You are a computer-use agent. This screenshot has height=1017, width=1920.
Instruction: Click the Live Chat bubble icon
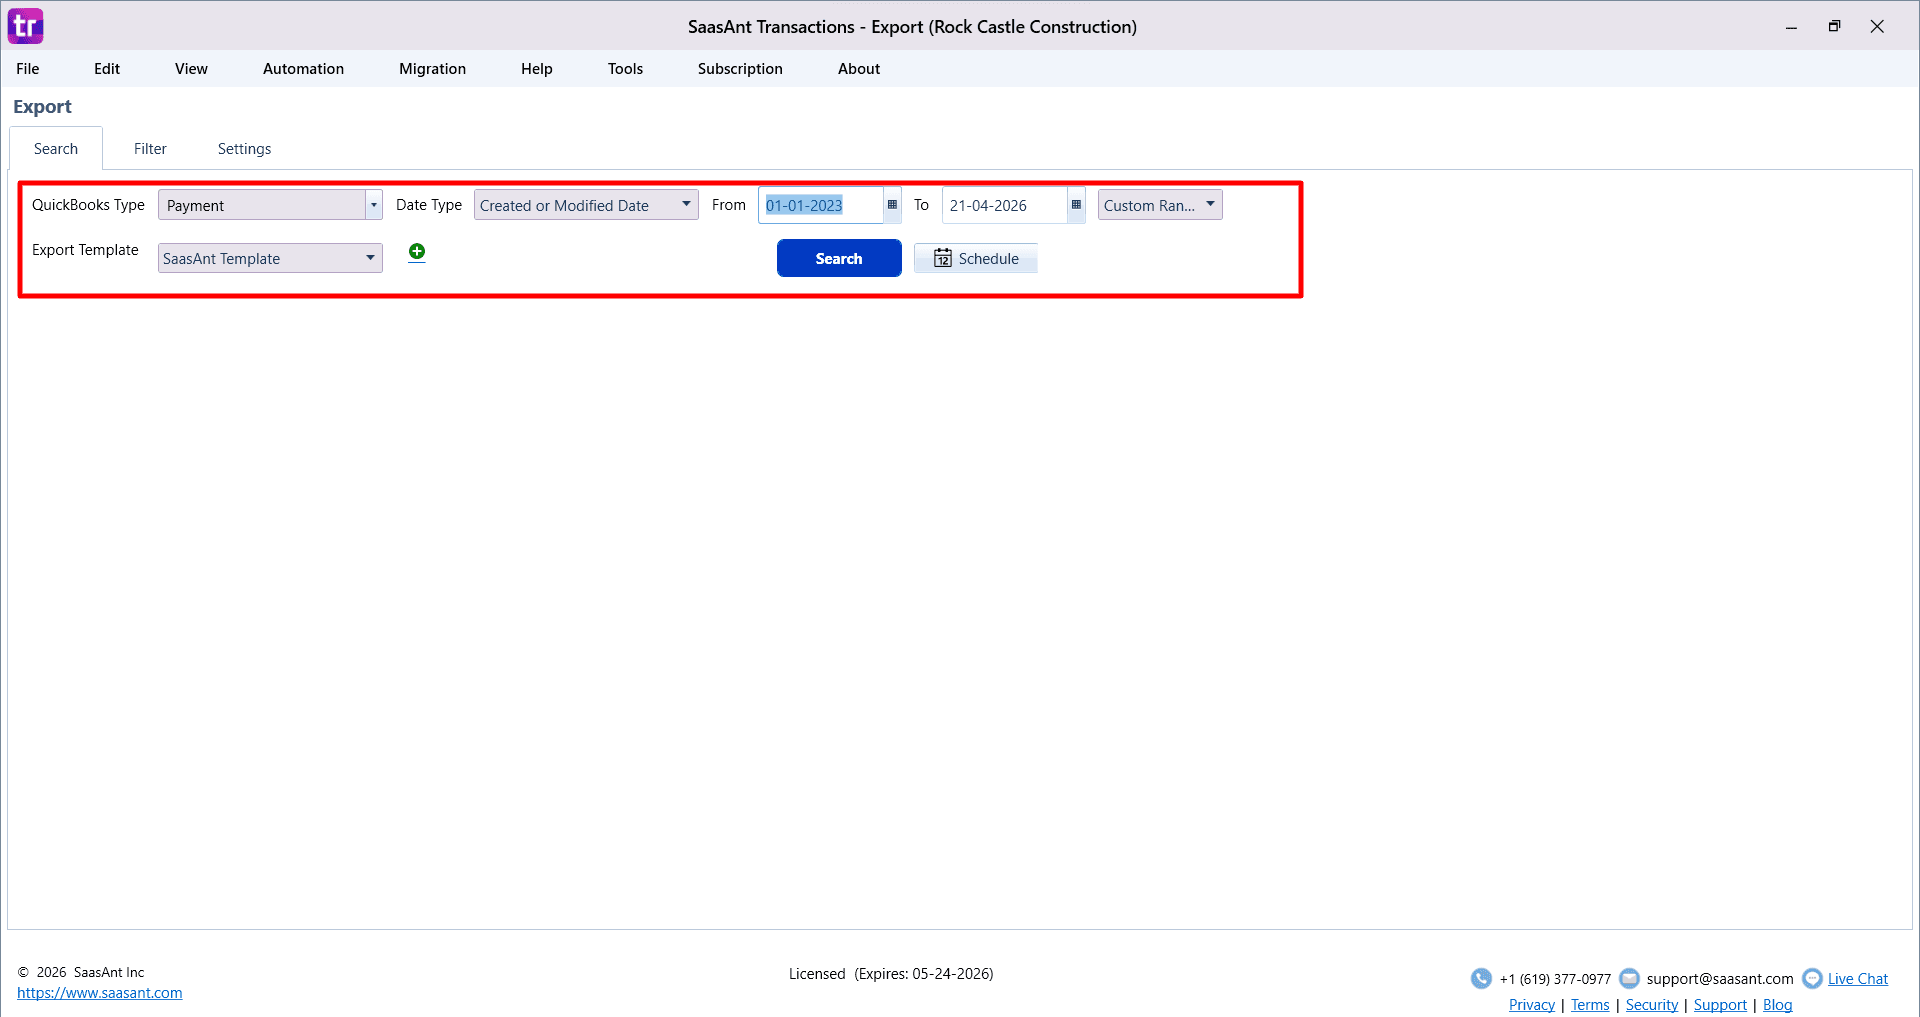pos(1812,978)
